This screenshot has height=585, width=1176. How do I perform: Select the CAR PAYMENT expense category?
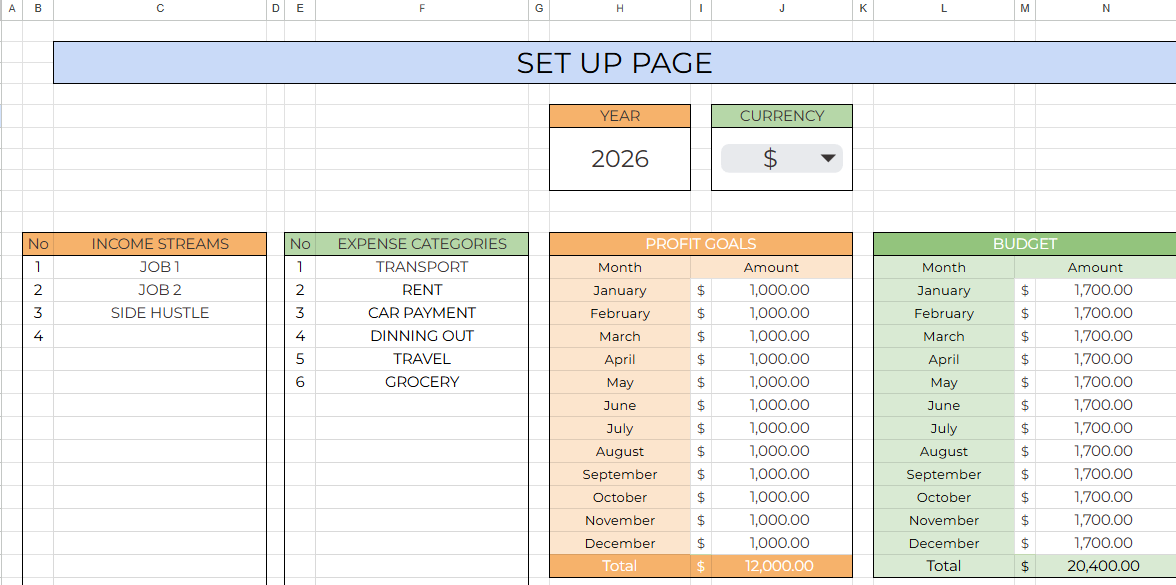(x=422, y=313)
